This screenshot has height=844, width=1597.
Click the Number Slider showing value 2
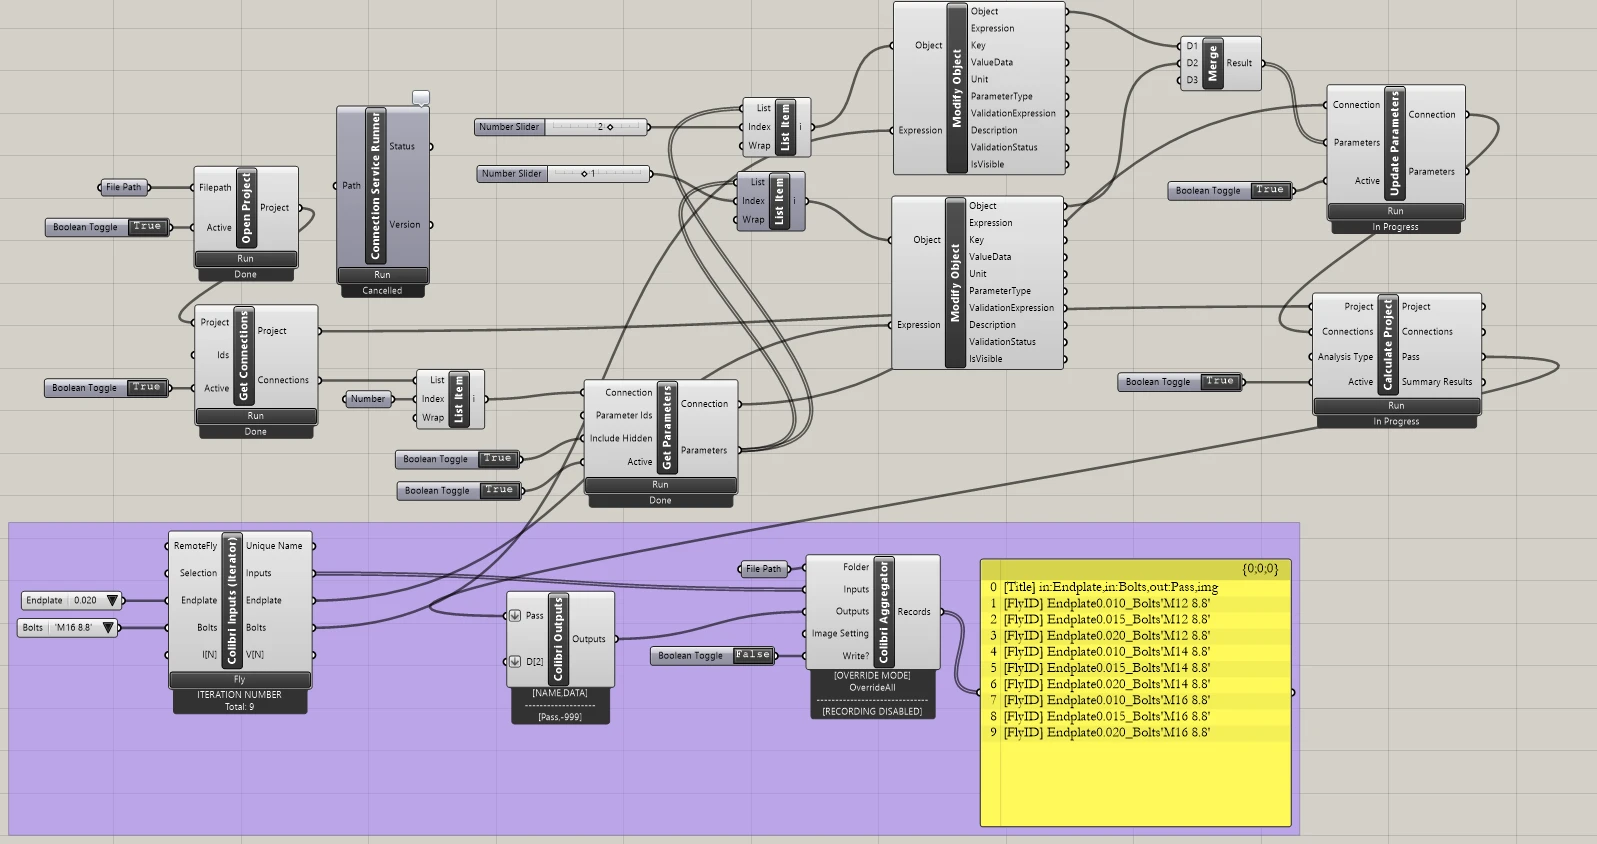click(x=562, y=127)
